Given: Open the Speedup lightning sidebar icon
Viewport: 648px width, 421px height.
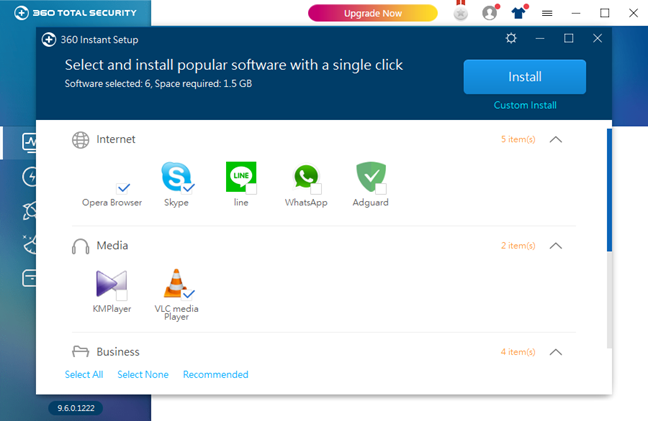Looking at the screenshot, I should [29, 177].
